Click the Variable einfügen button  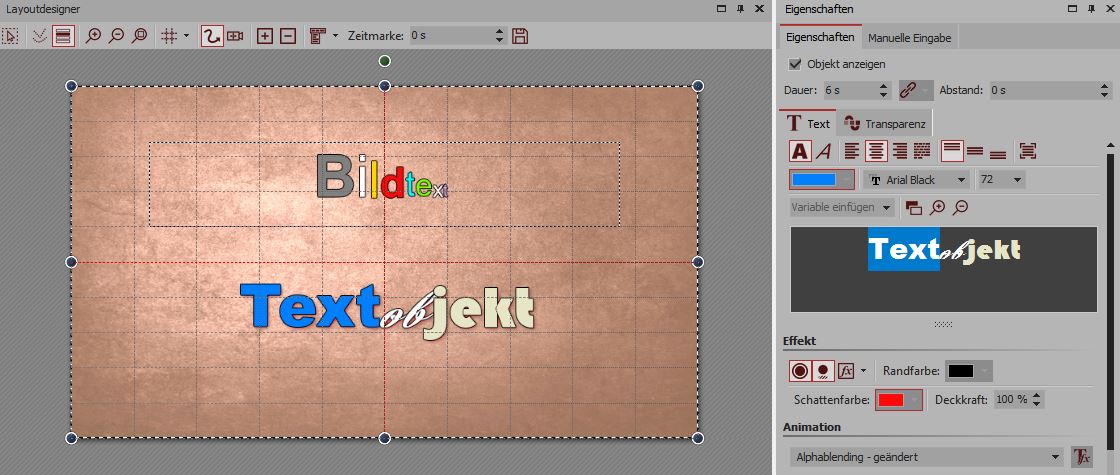841,208
